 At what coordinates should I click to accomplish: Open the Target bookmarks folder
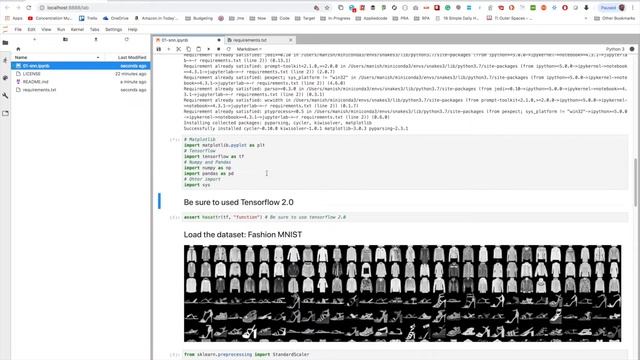305,18
